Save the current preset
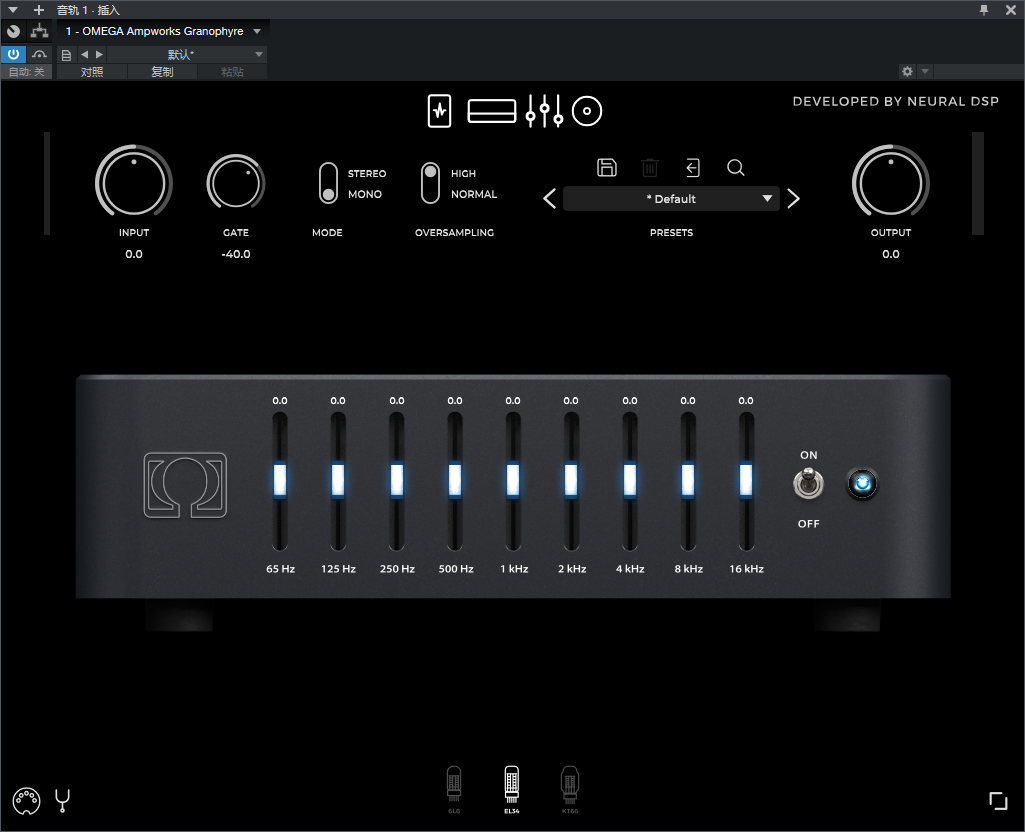Screen dimensions: 1025x832 click(x=607, y=167)
